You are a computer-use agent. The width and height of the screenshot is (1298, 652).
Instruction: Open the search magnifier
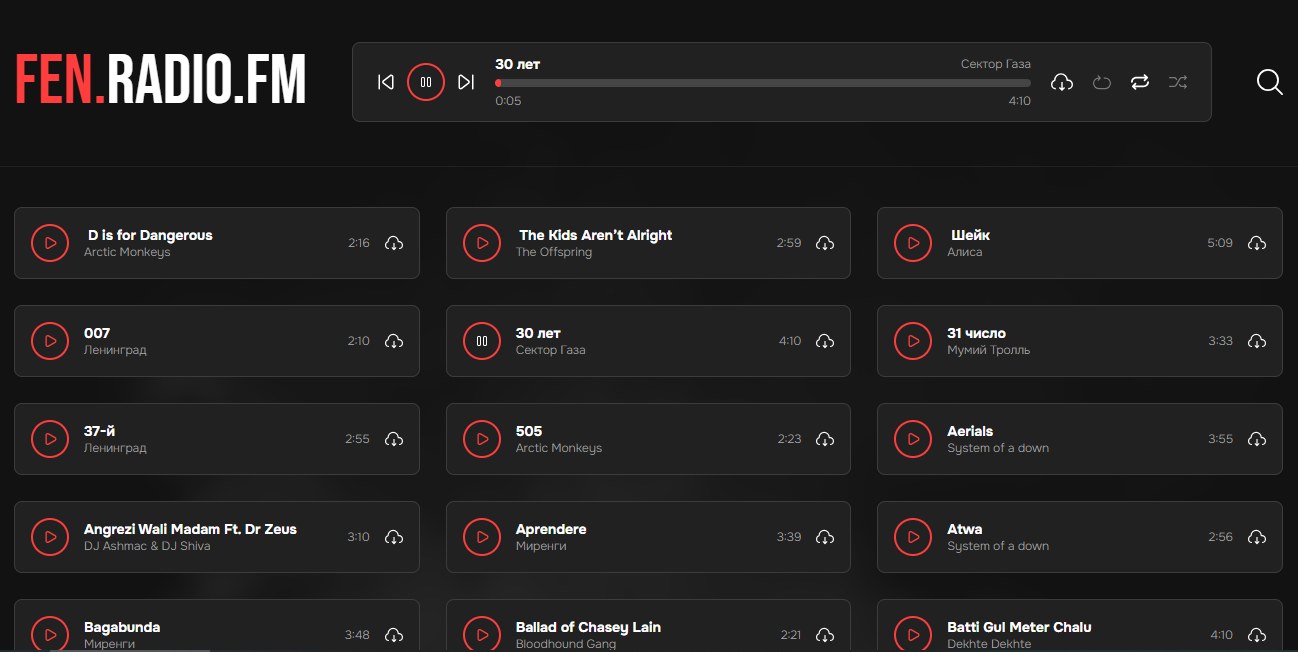click(1269, 82)
